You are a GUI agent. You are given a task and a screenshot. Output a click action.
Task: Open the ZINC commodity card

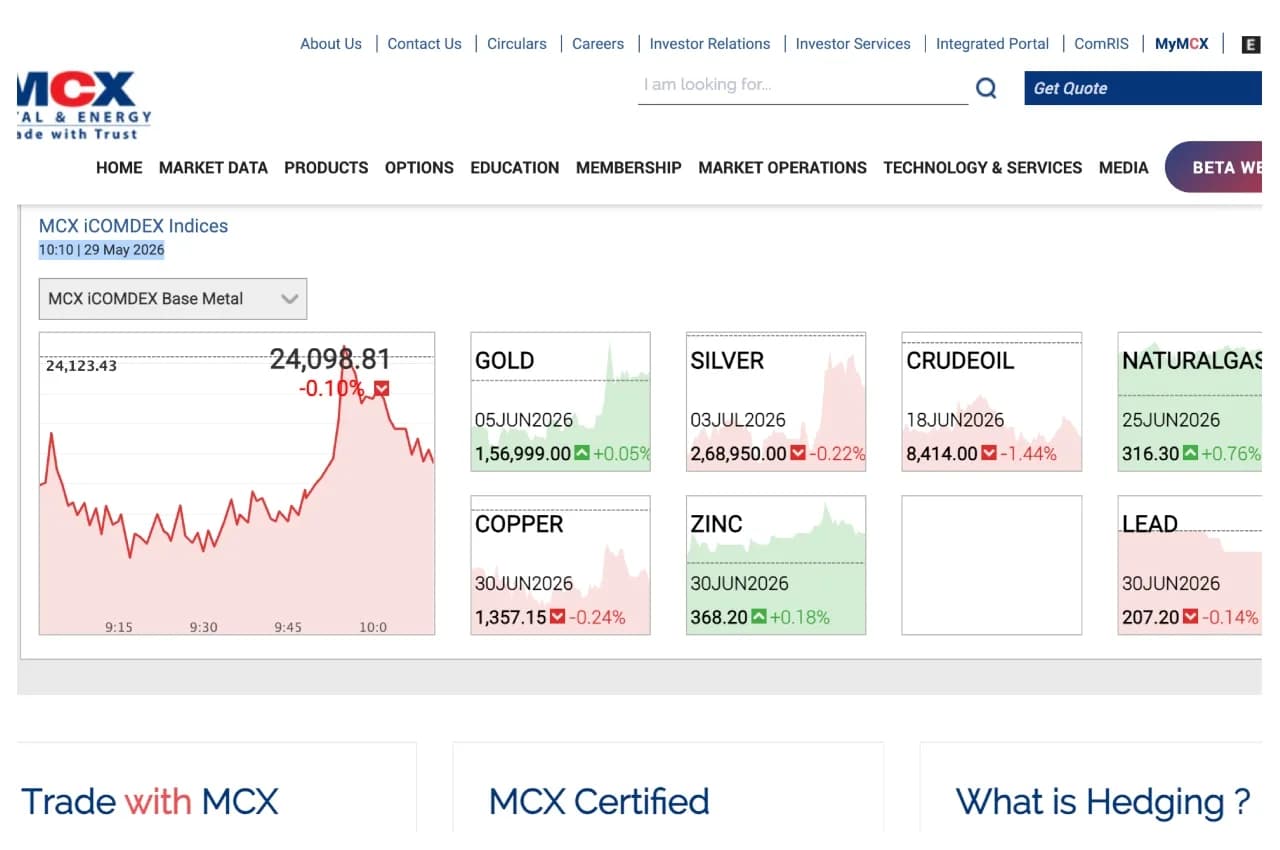pos(776,565)
